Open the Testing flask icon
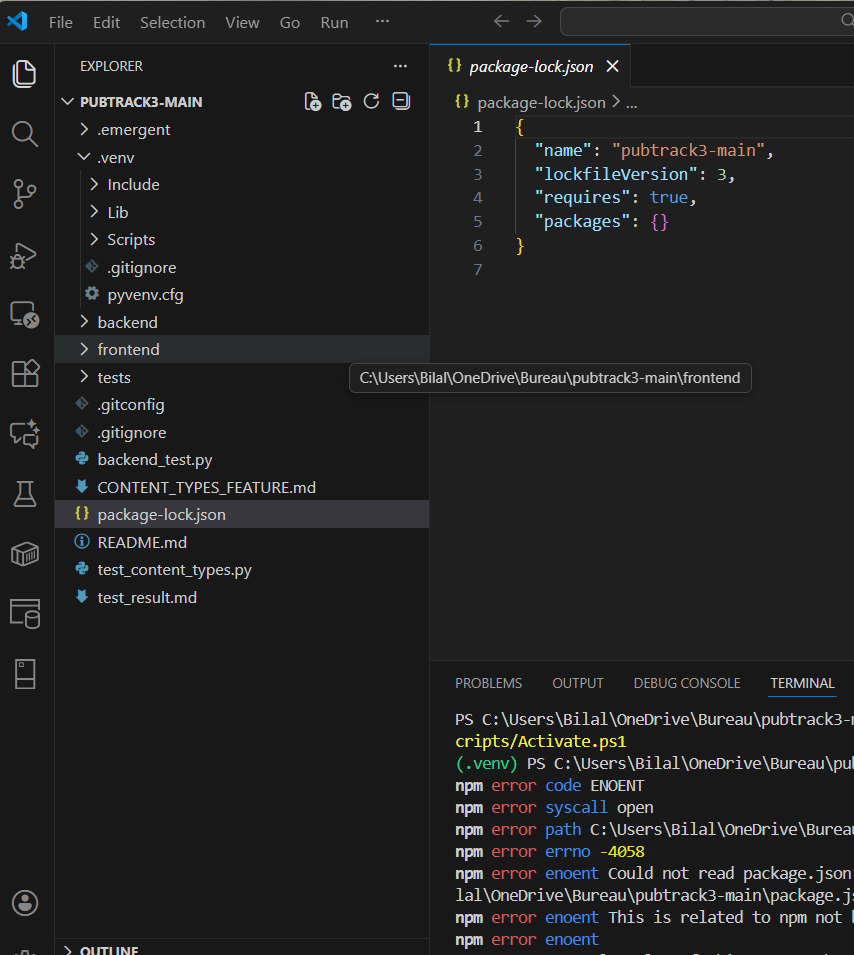The width and height of the screenshot is (854, 955). point(25,493)
